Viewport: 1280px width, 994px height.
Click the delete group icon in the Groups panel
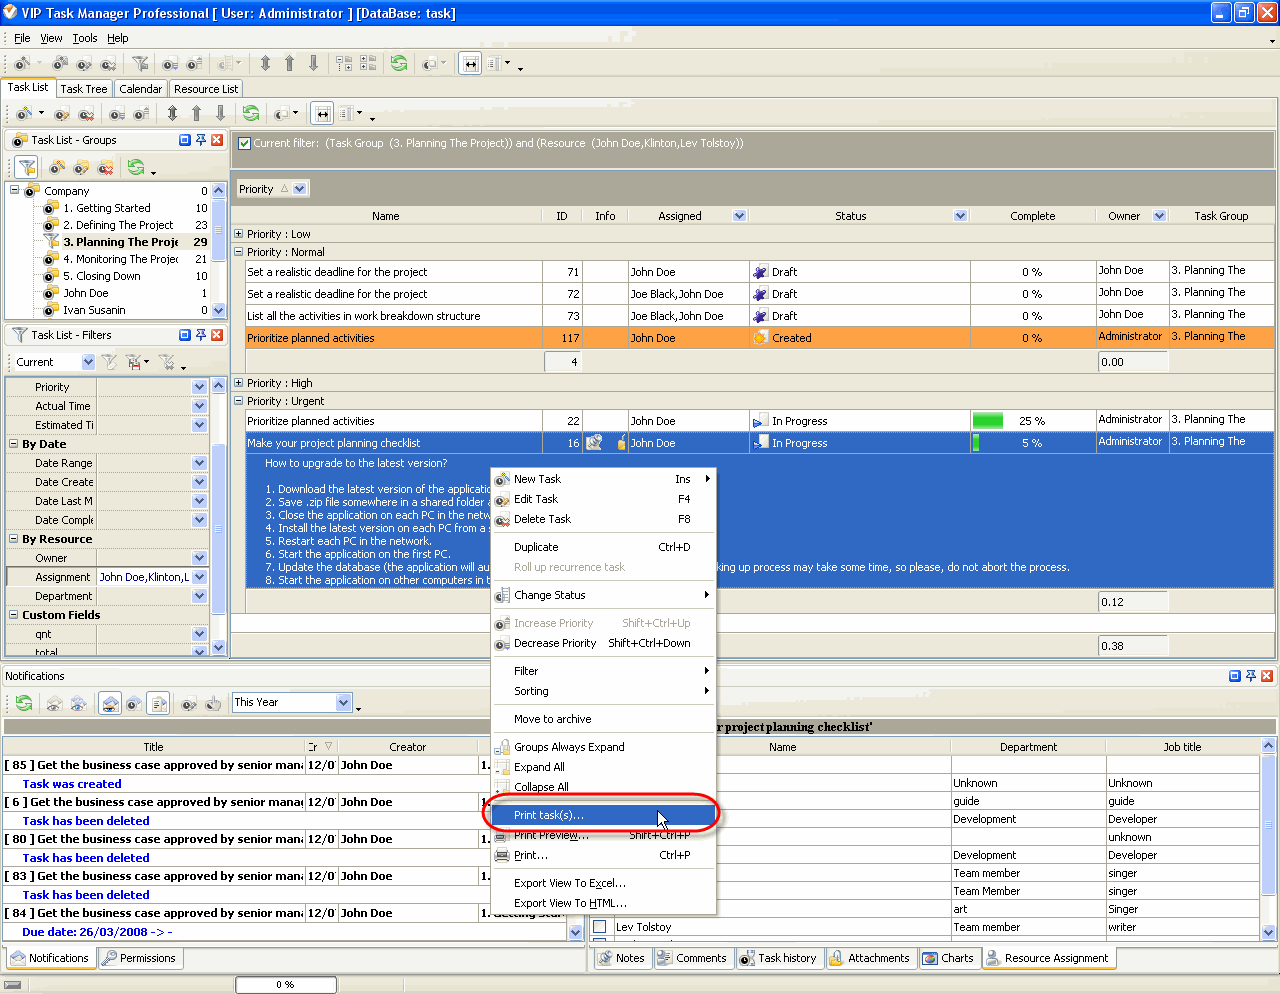pyautogui.click(x=105, y=167)
